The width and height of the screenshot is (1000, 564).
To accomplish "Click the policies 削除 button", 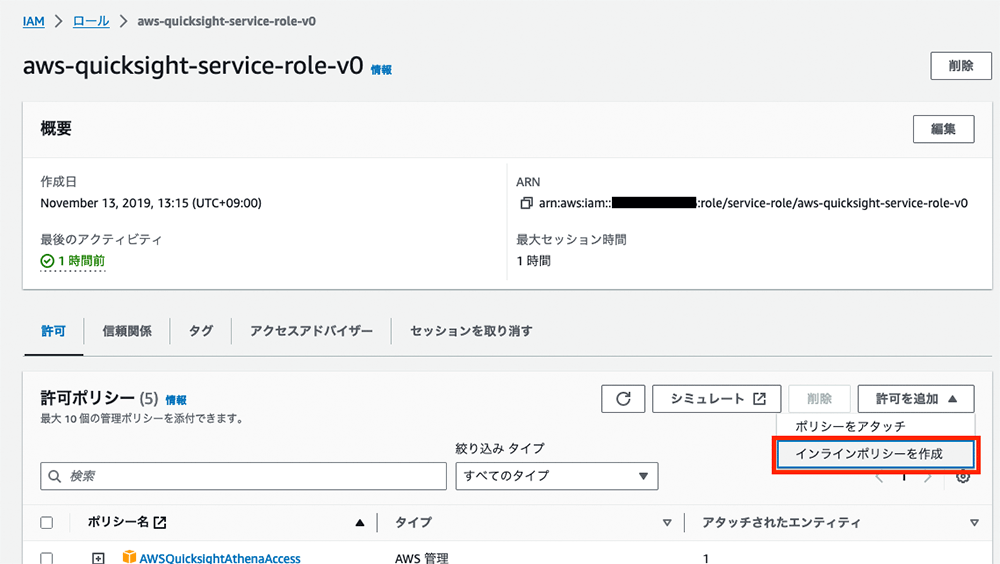I will [x=820, y=399].
